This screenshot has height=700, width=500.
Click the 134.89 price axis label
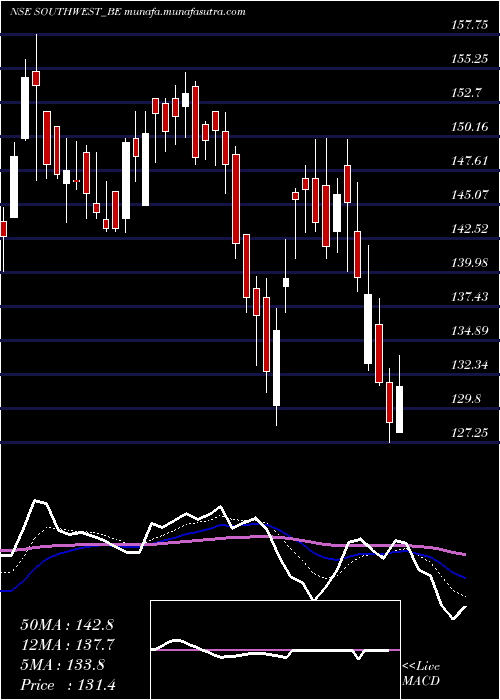[469, 331]
